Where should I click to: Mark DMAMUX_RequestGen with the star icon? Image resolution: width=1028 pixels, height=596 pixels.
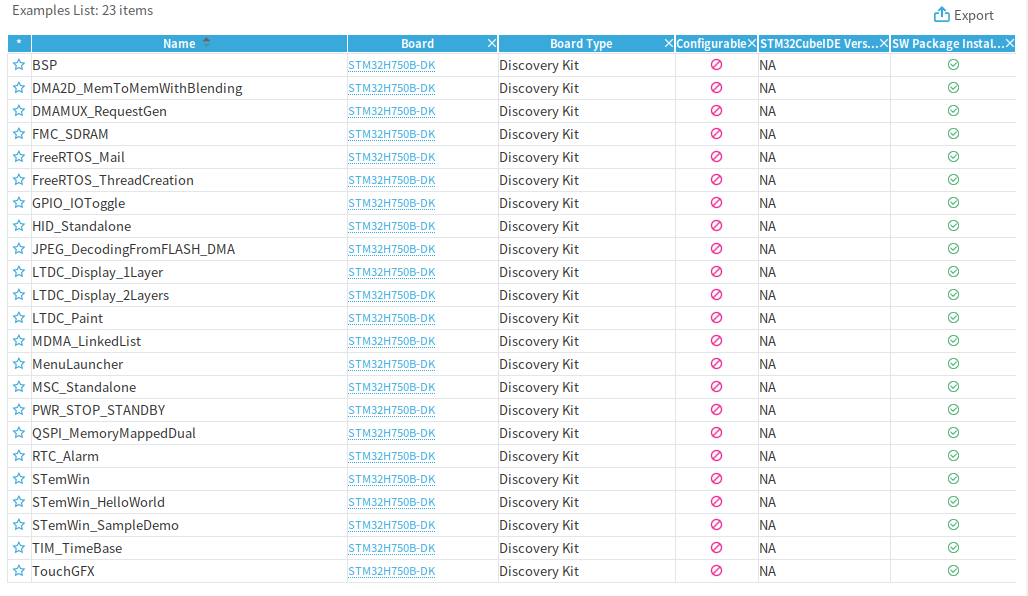click(x=19, y=111)
